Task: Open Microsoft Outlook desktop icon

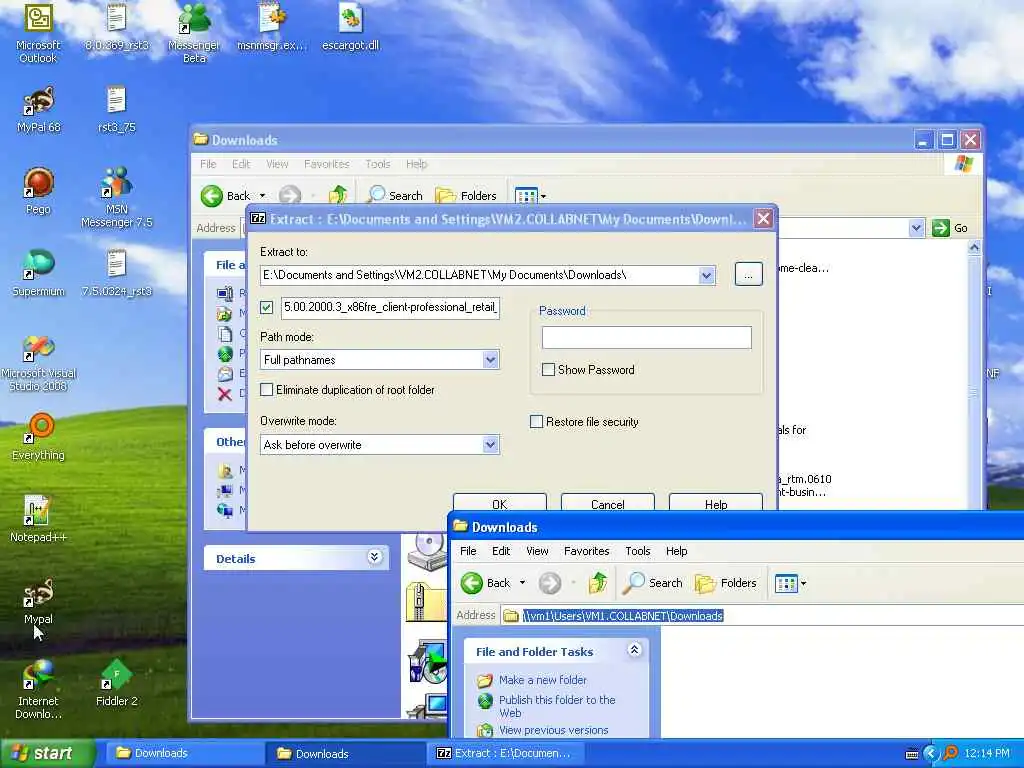Action: 38,33
